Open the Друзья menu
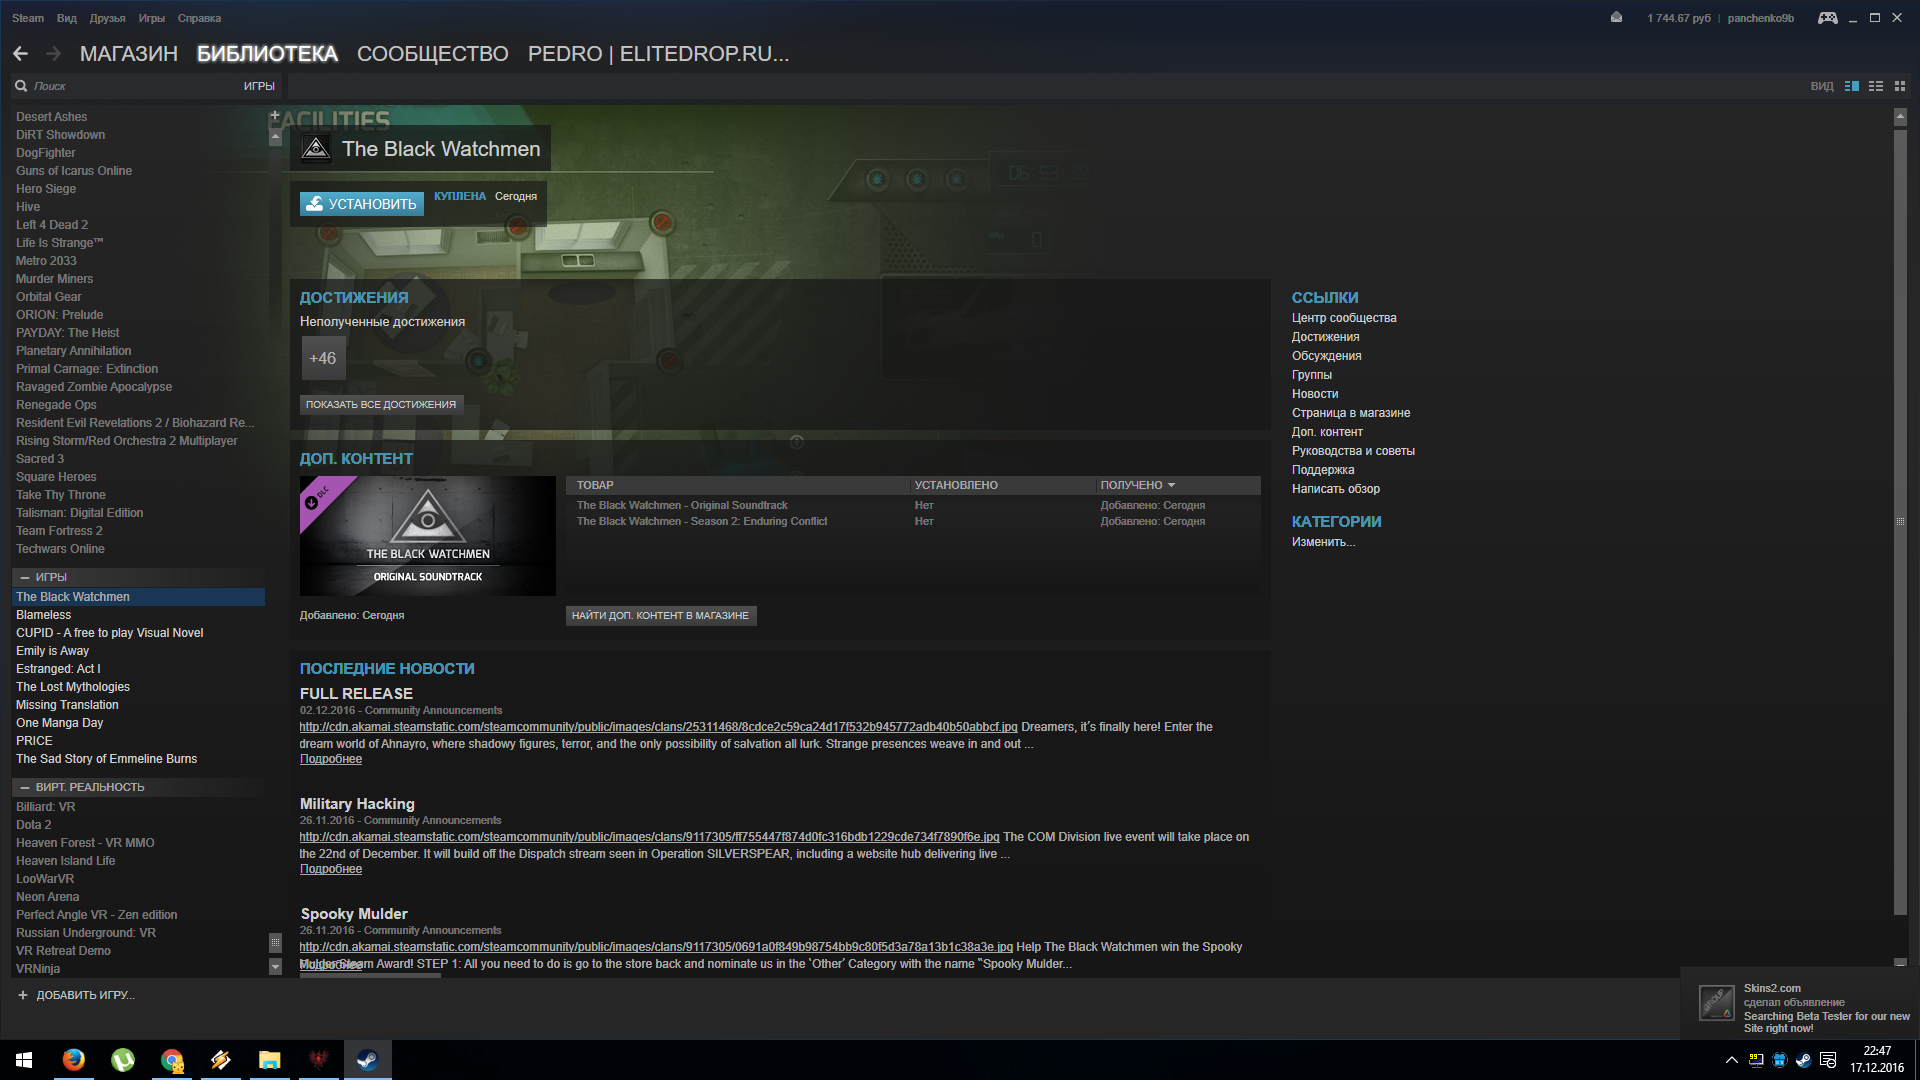 tap(108, 18)
